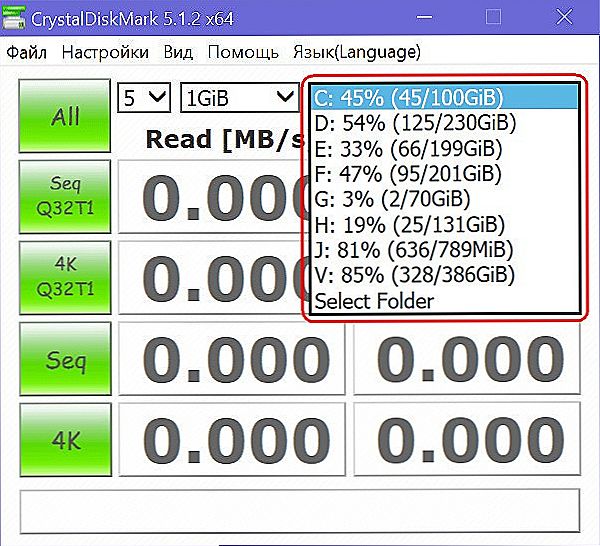The image size is (600, 546).
Task: Select drive F: 47% (95/201GiB)
Action: tap(444, 174)
